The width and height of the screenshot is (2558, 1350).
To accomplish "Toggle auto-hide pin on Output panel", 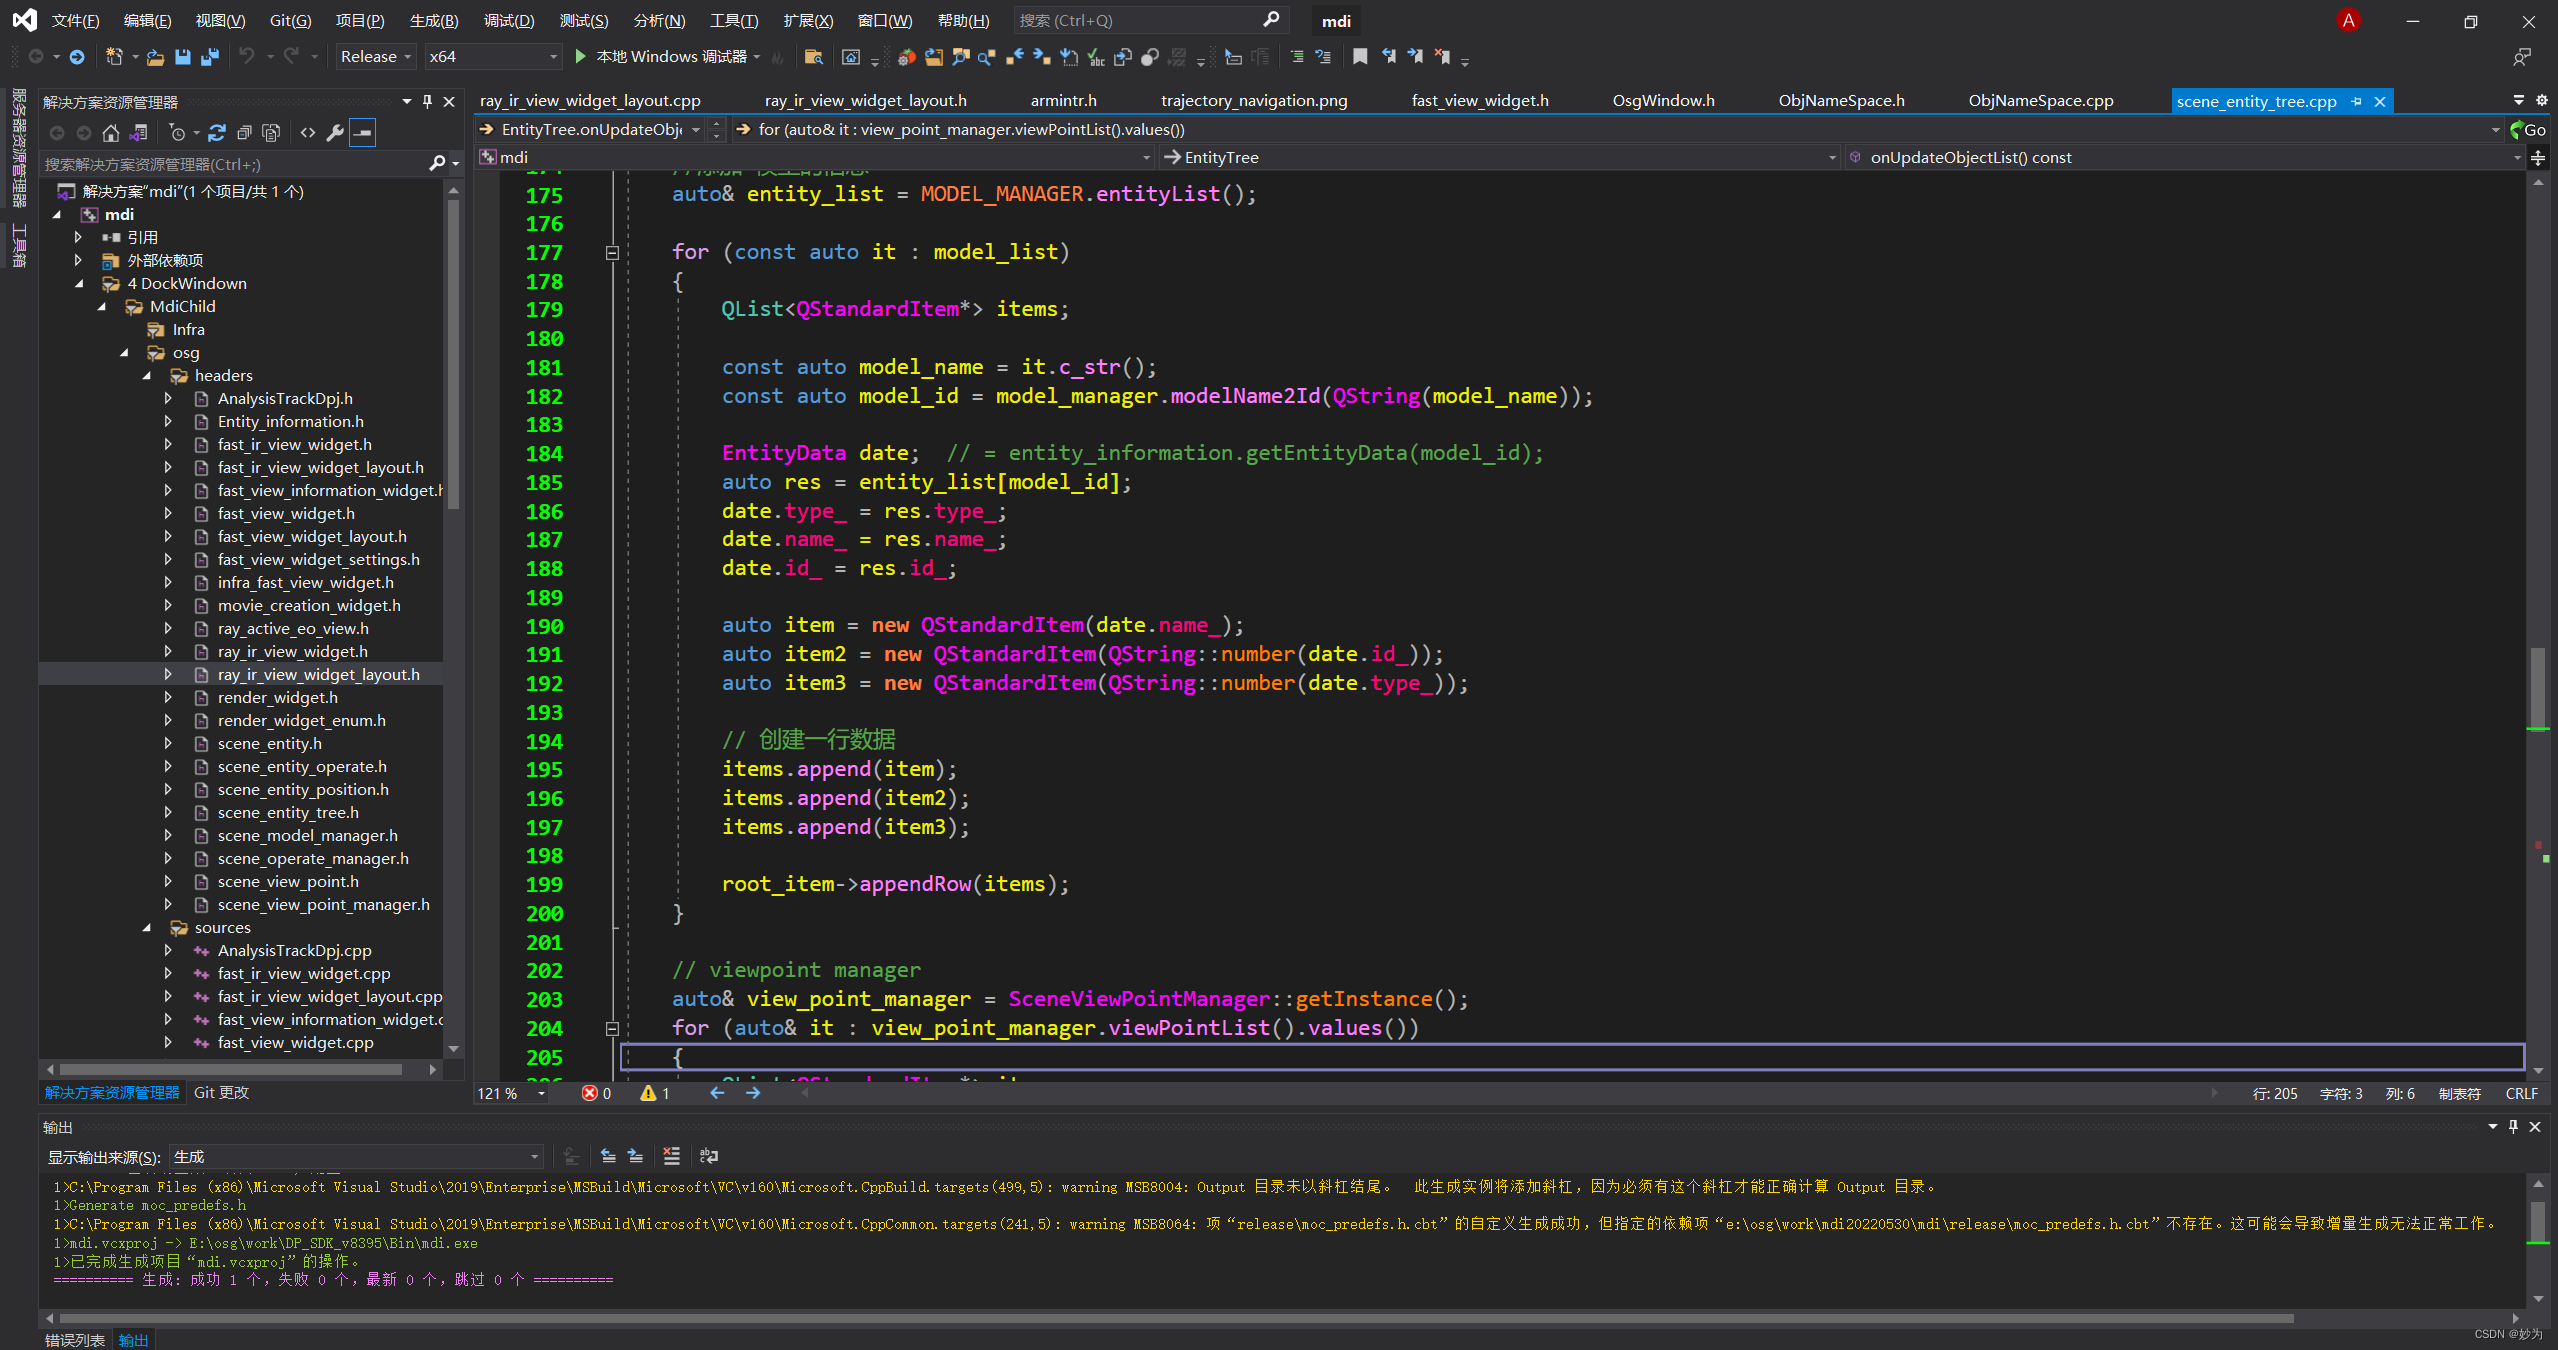I will [2513, 1127].
